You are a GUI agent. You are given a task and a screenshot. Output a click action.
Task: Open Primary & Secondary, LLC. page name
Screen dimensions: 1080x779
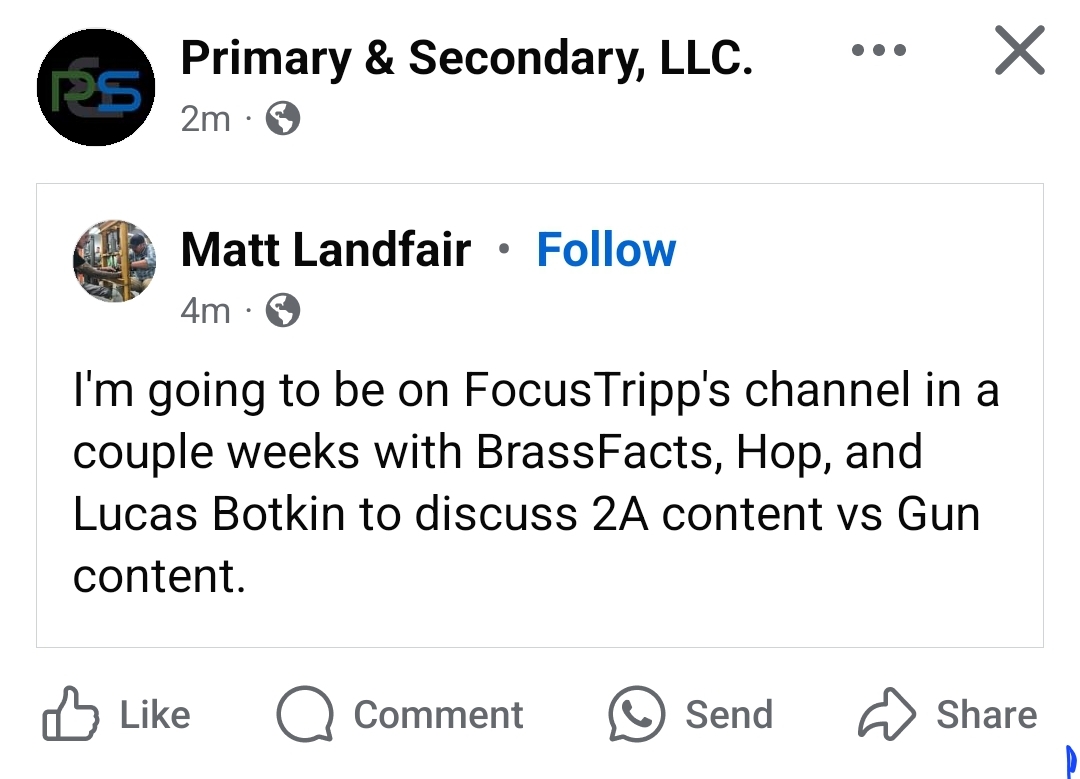[x=466, y=59]
